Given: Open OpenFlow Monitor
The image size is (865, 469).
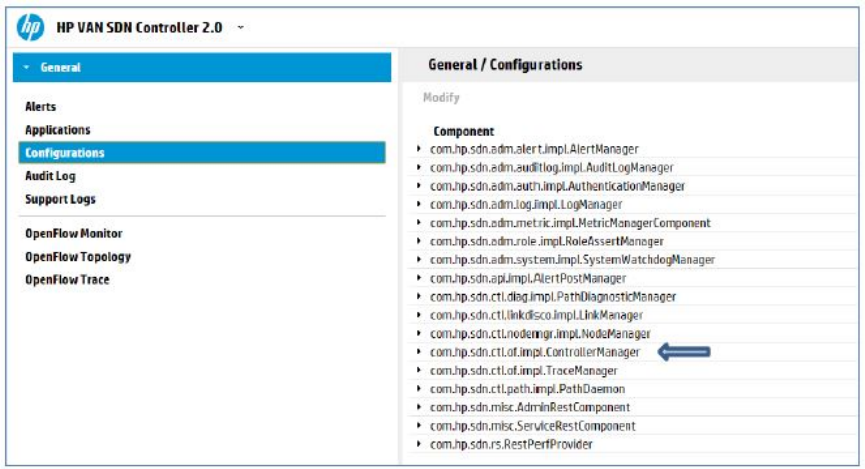Looking at the screenshot, I should pos(74,233).
